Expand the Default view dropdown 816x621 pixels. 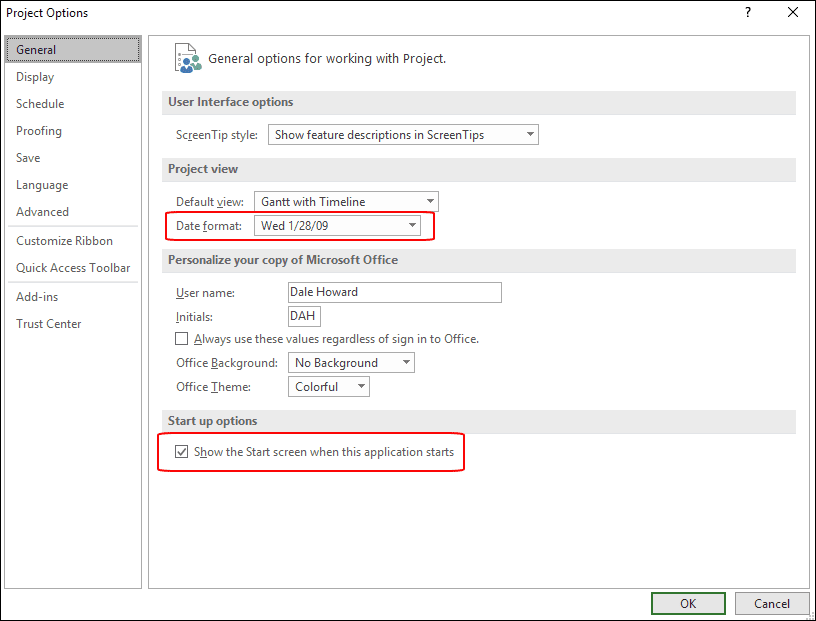coord(346,201)
